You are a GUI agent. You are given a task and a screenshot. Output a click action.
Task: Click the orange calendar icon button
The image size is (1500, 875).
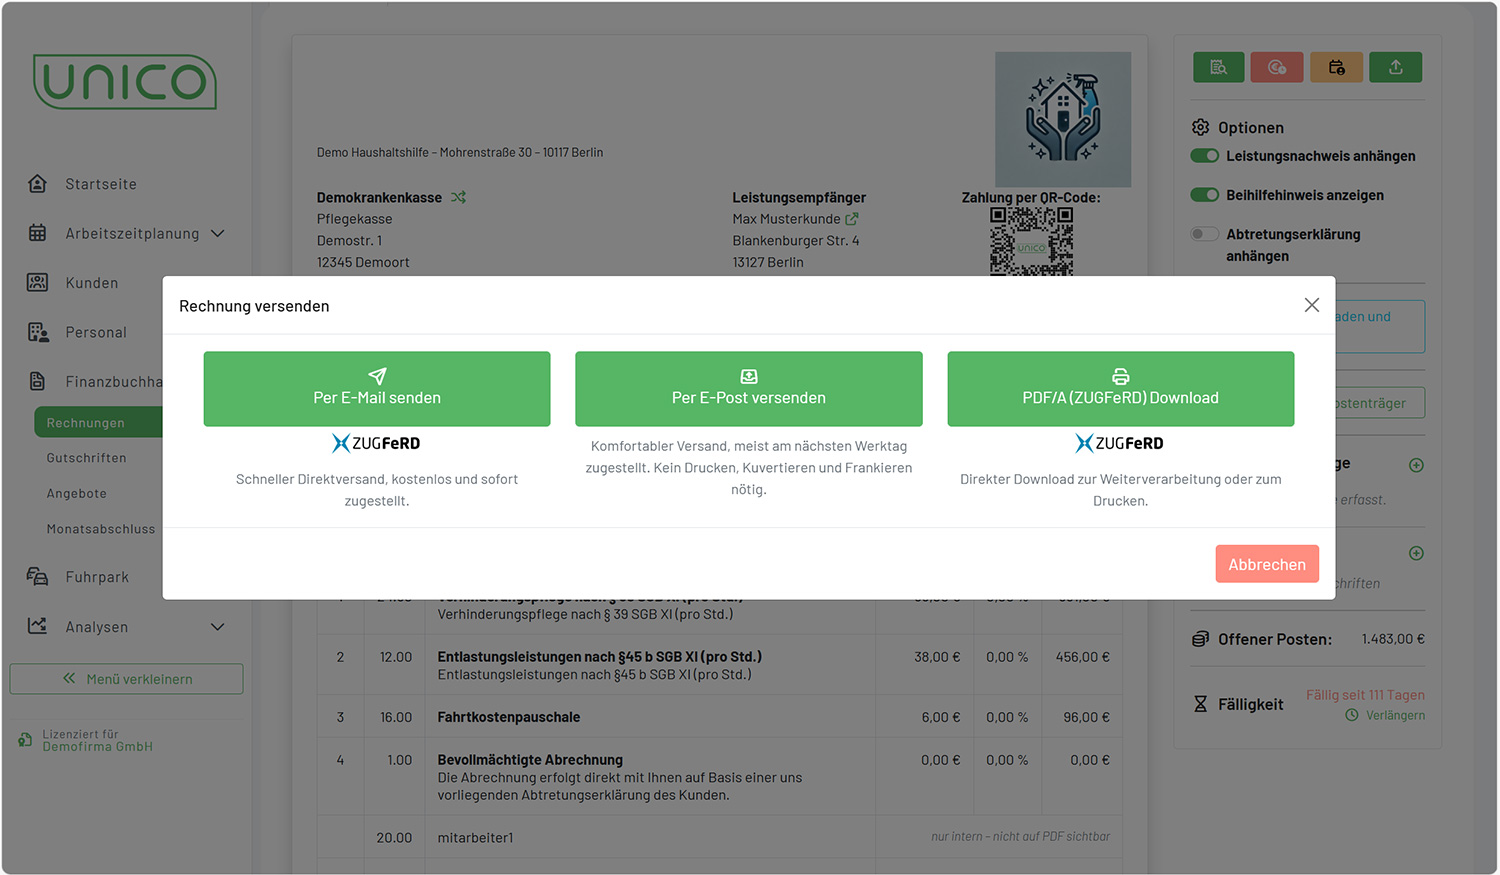click(x=1336, y=67)
